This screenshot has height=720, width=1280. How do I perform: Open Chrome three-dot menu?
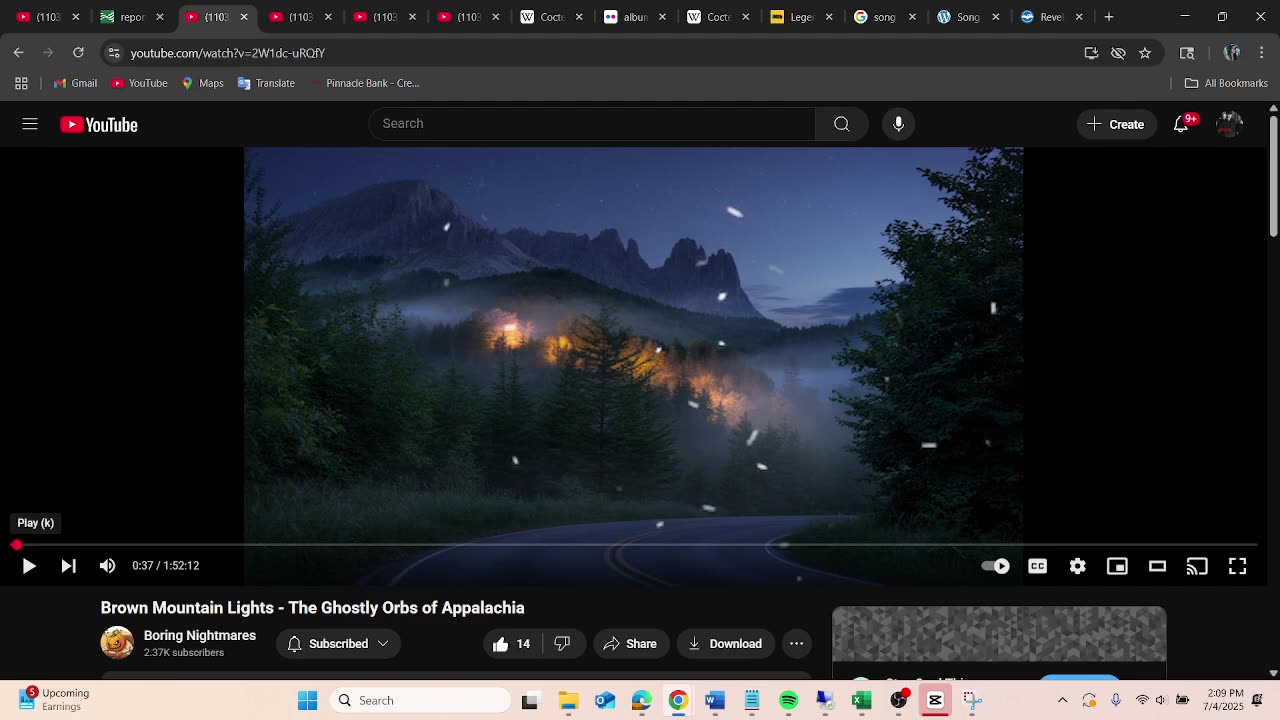[x=1261, y=53]
